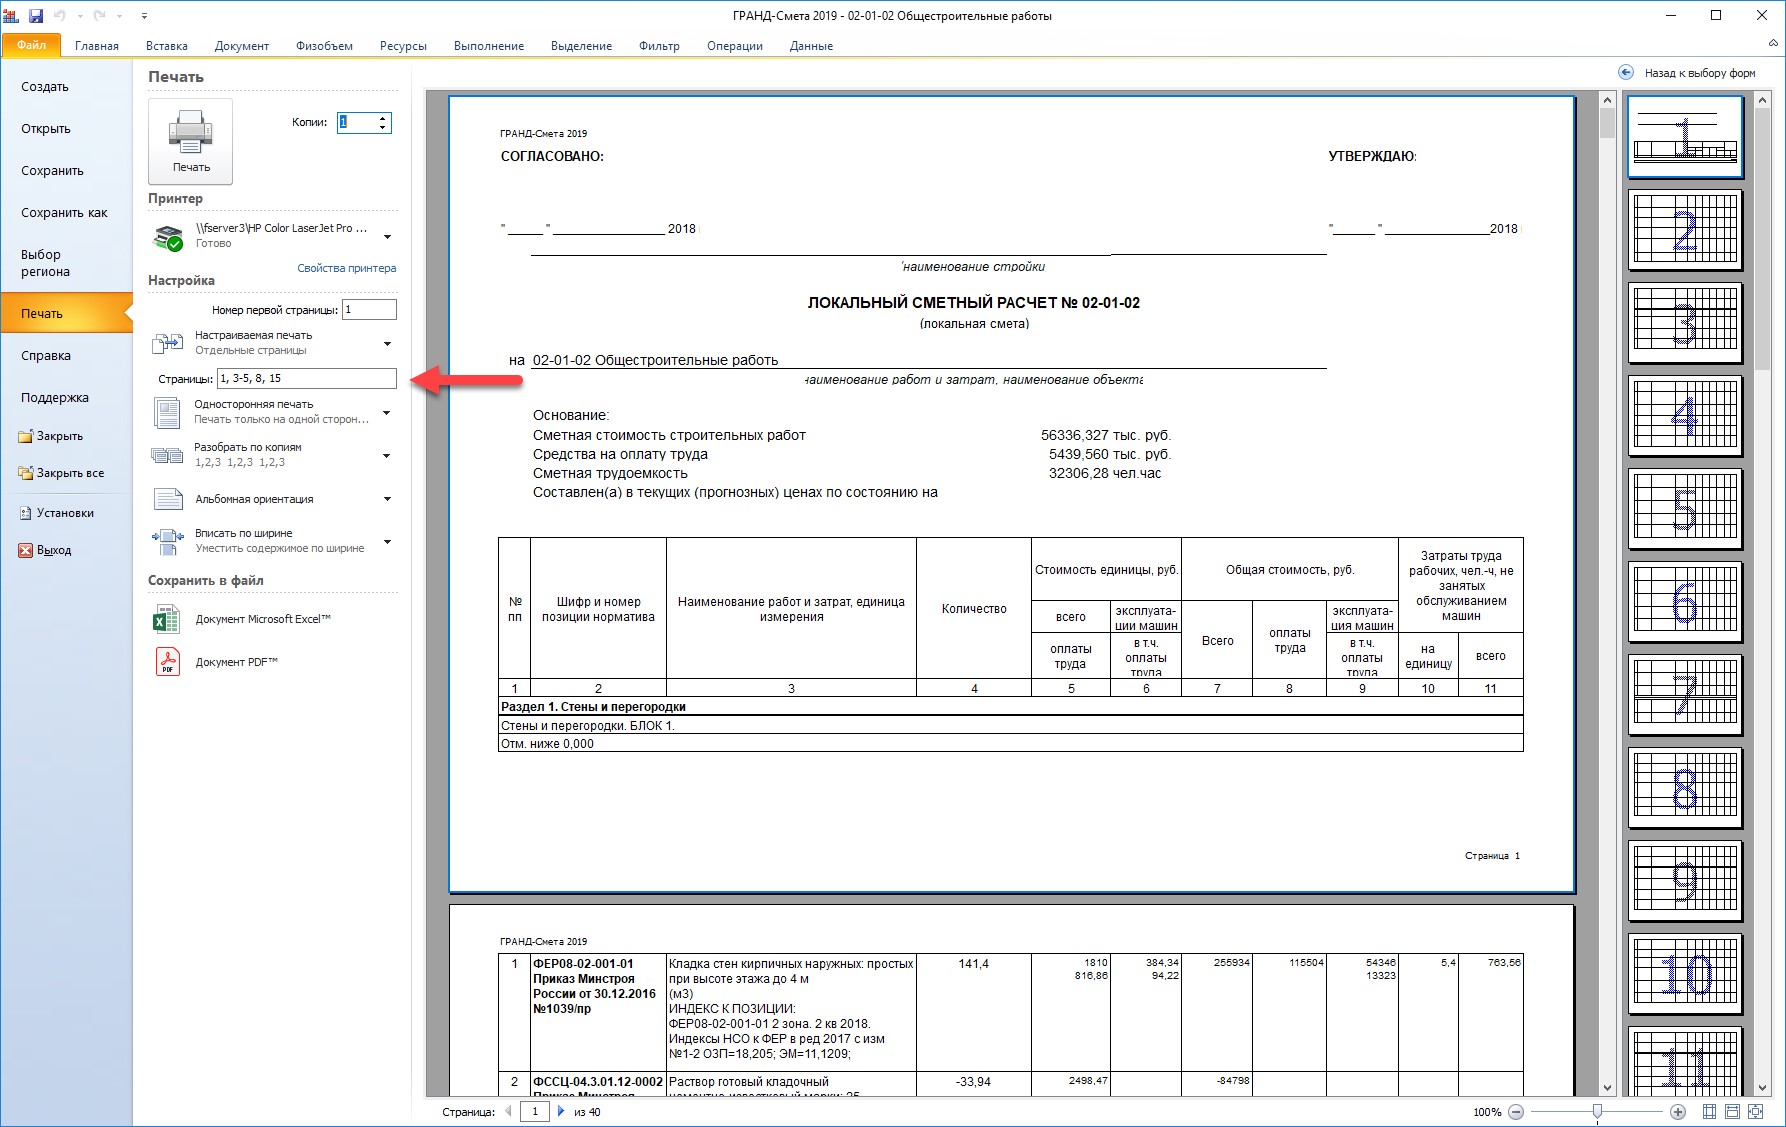Screen dimensions: 1786x1127
Task: Click the Закрыть folder icon in sidebar
Action: tap(25, 436)
